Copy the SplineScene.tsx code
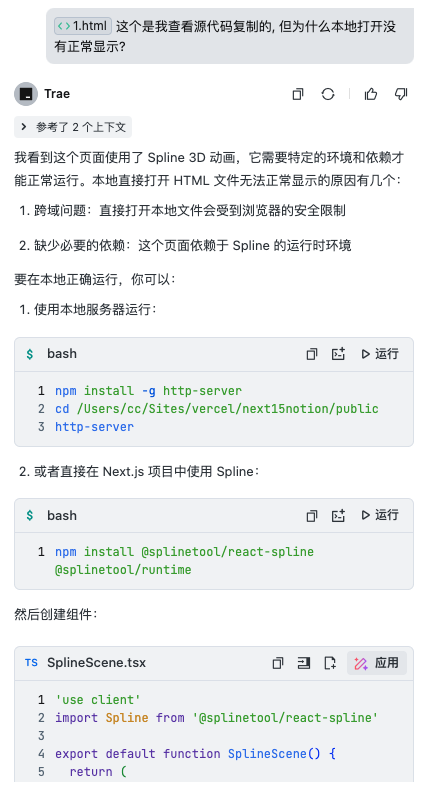 coord(278,663)
